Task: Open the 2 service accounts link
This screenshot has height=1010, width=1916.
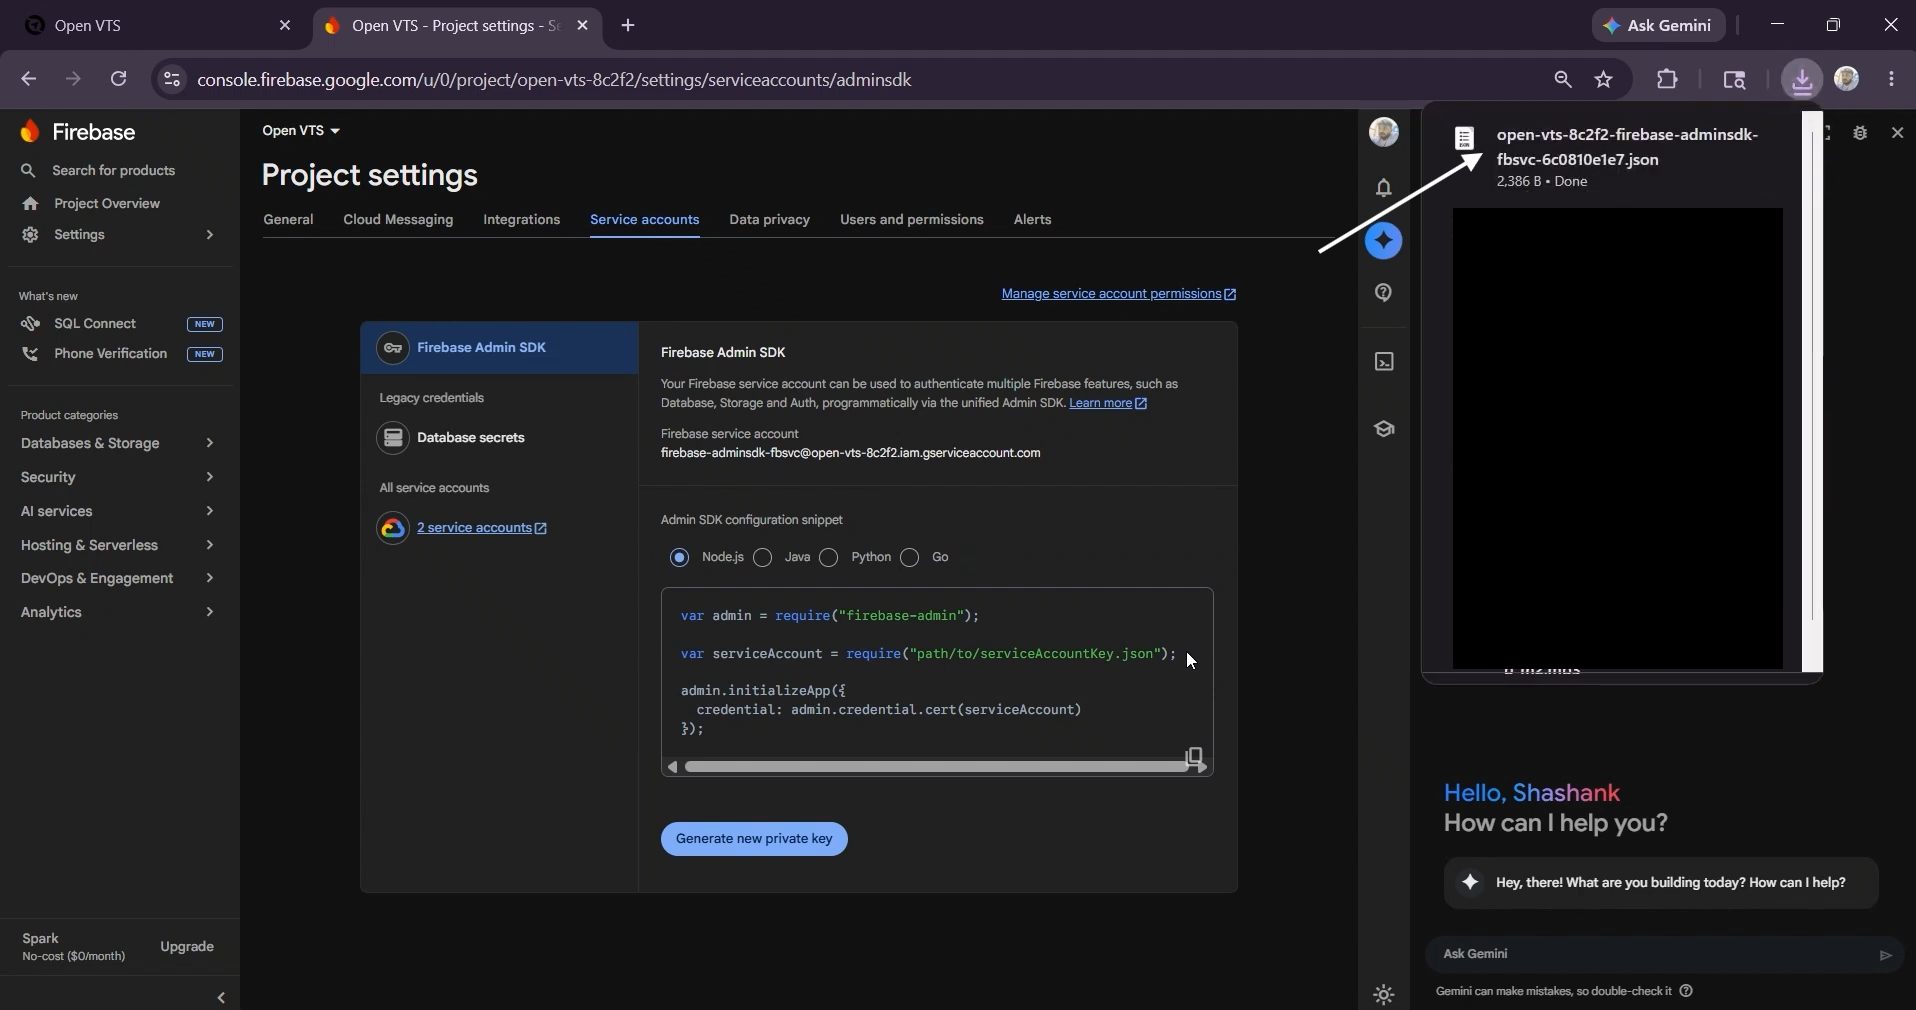Action: pyautogui.click(x=482, y=529)
